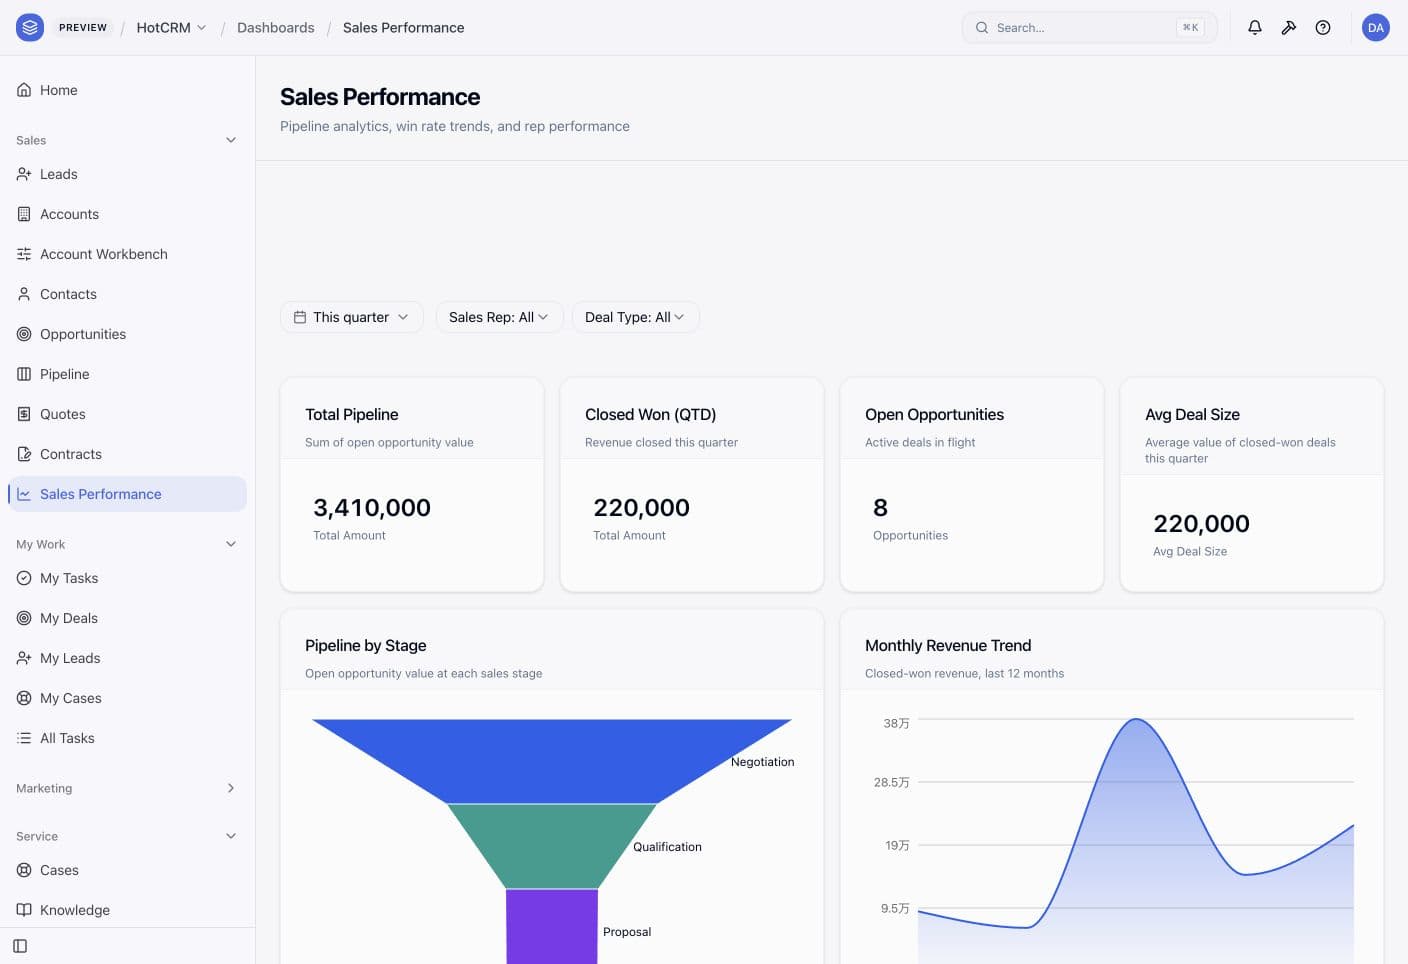
Task: Open the DA user avatar menu
Action: point(1375,27)
